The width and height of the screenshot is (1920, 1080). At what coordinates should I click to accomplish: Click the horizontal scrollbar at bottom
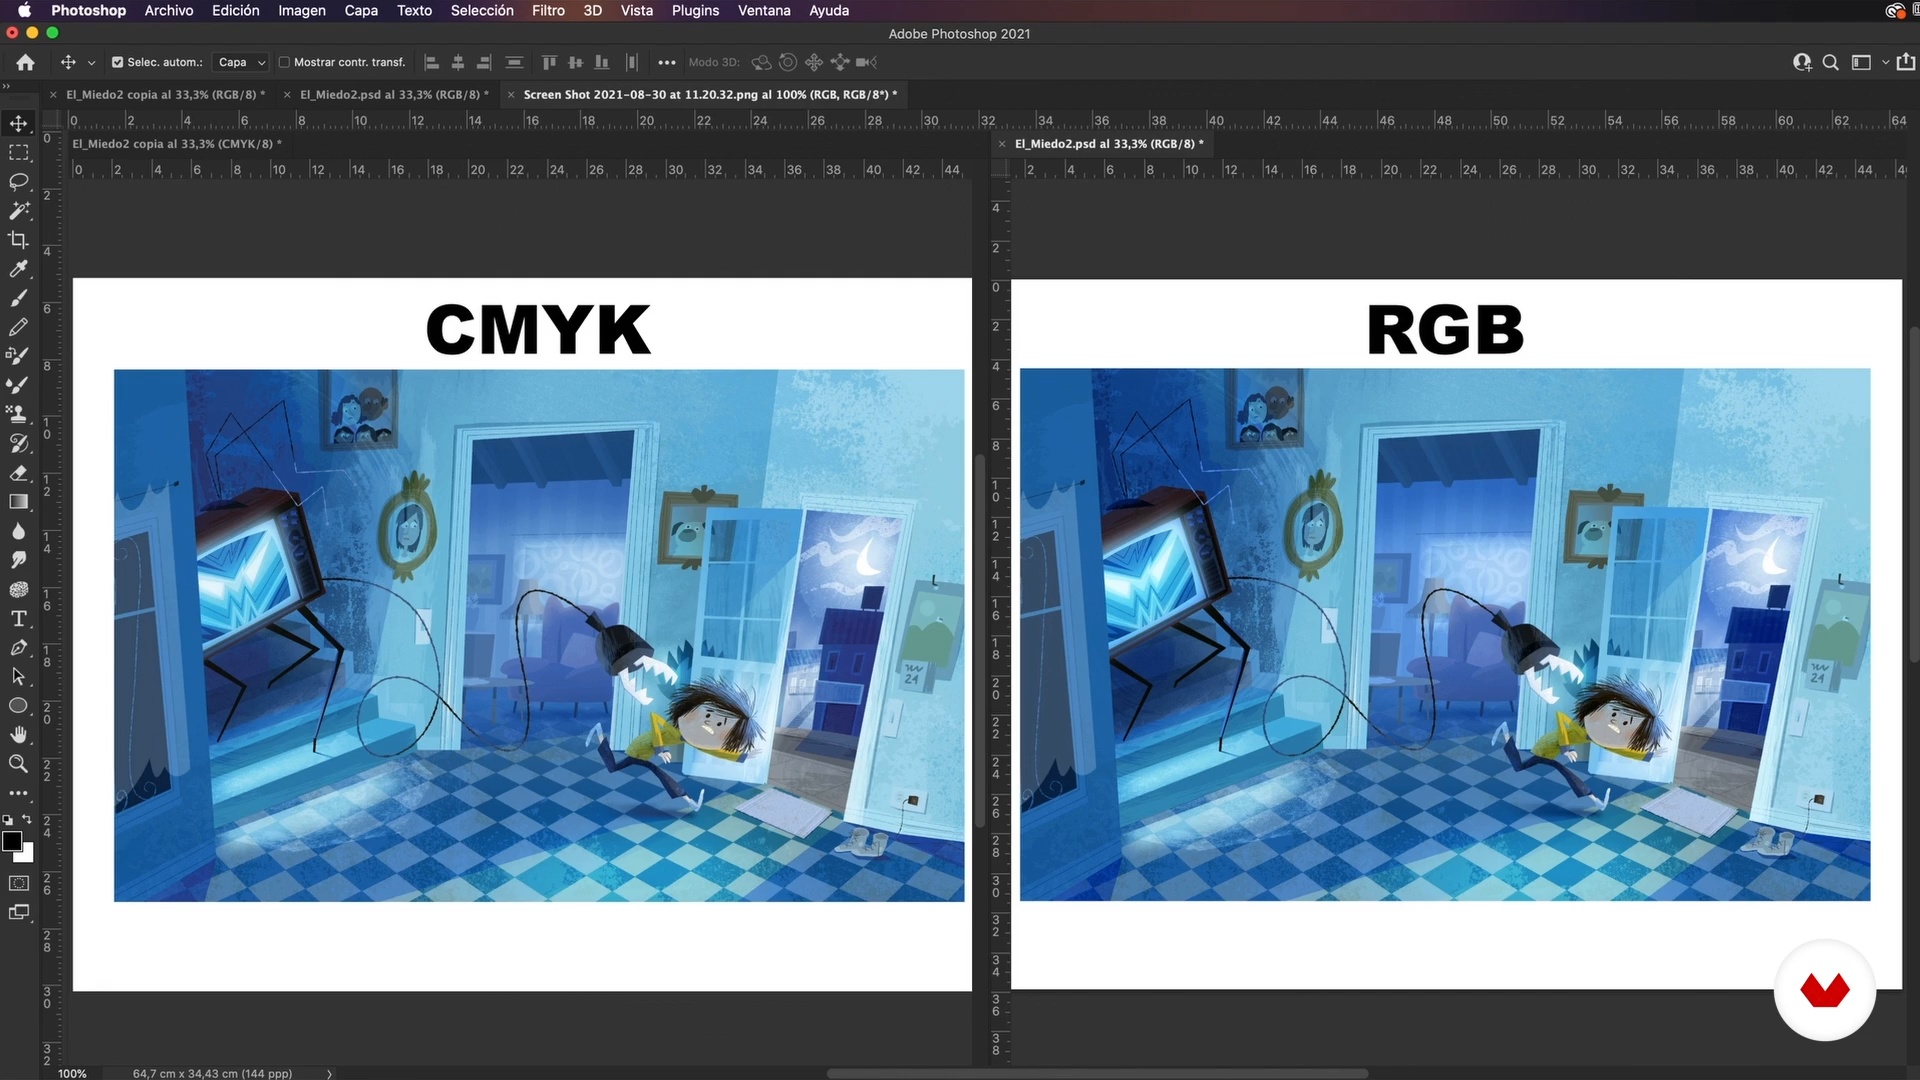click(1097, 1073)
